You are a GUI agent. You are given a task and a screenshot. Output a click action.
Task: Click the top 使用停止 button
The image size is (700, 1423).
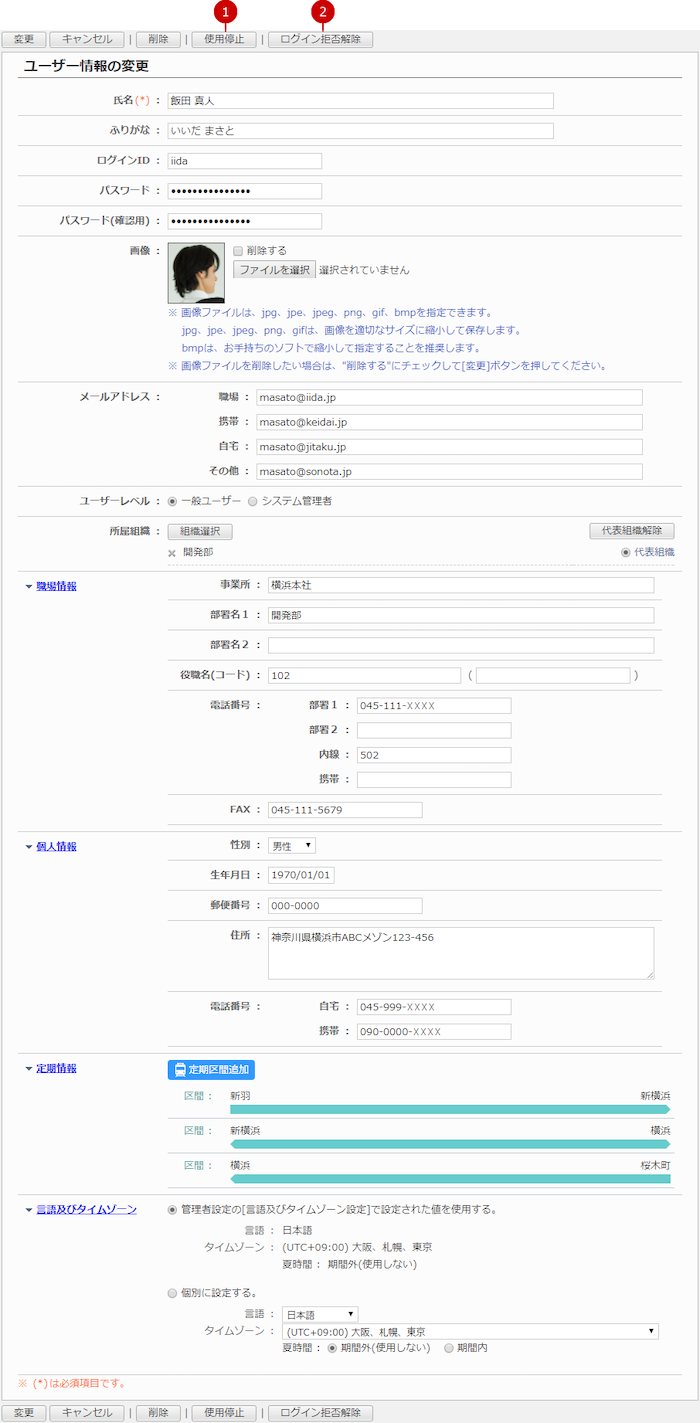[x=224, y=40]
